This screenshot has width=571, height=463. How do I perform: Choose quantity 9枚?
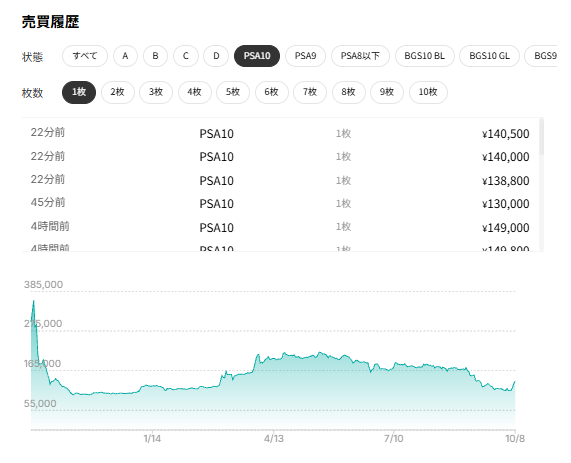click(387, 92)
